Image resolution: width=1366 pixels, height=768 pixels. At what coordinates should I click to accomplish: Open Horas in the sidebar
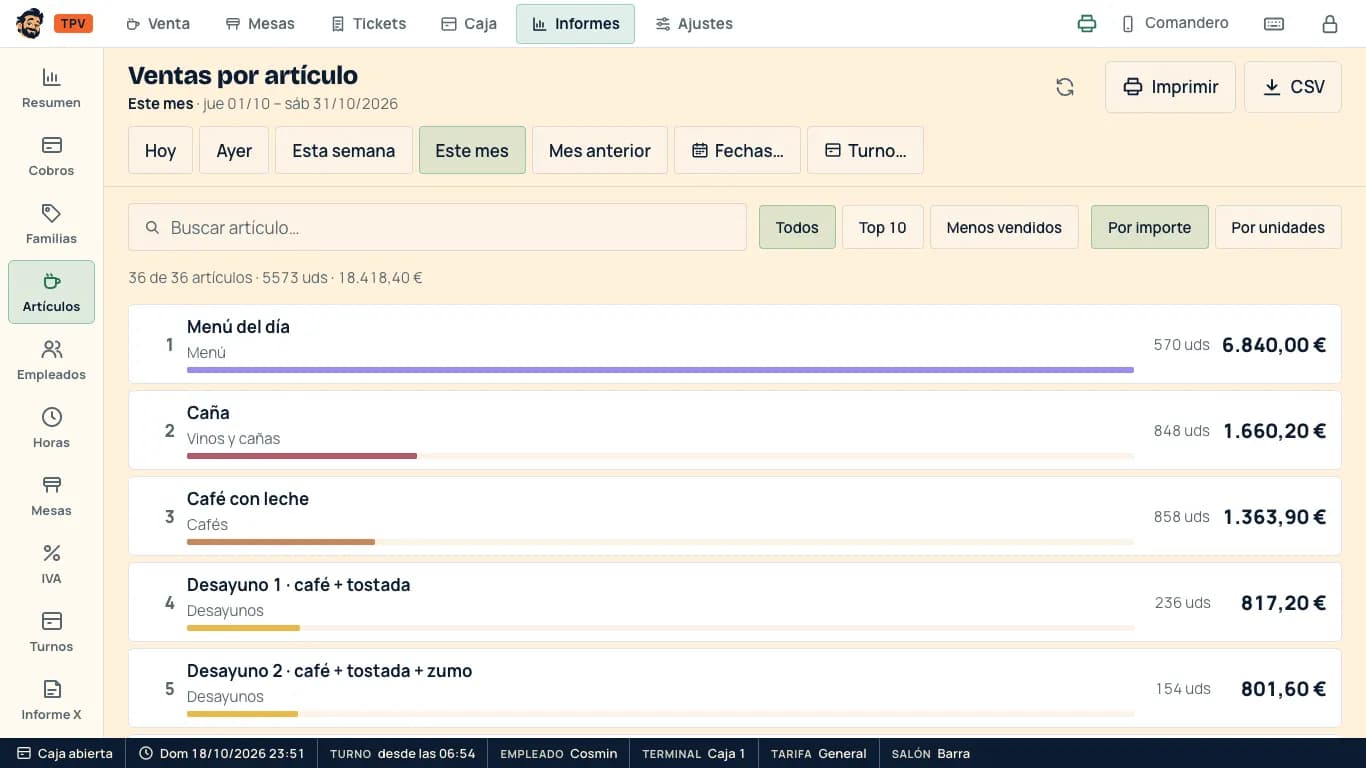click(51, 428)
